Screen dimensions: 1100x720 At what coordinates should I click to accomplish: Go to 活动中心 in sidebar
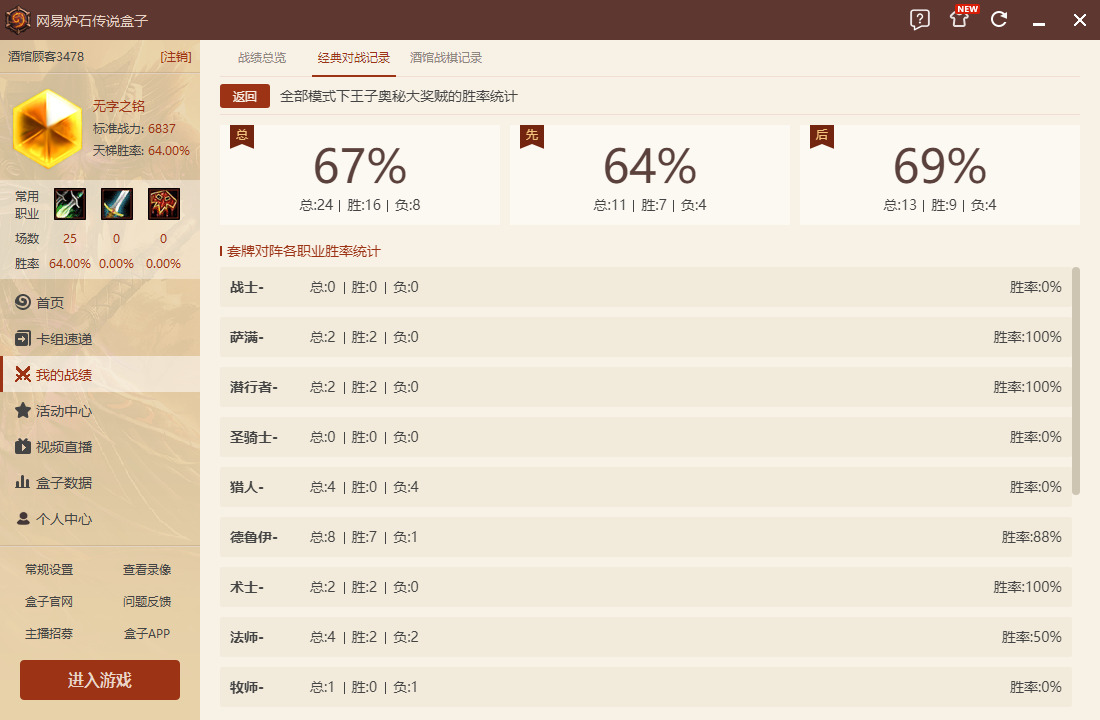coord(64,411)
